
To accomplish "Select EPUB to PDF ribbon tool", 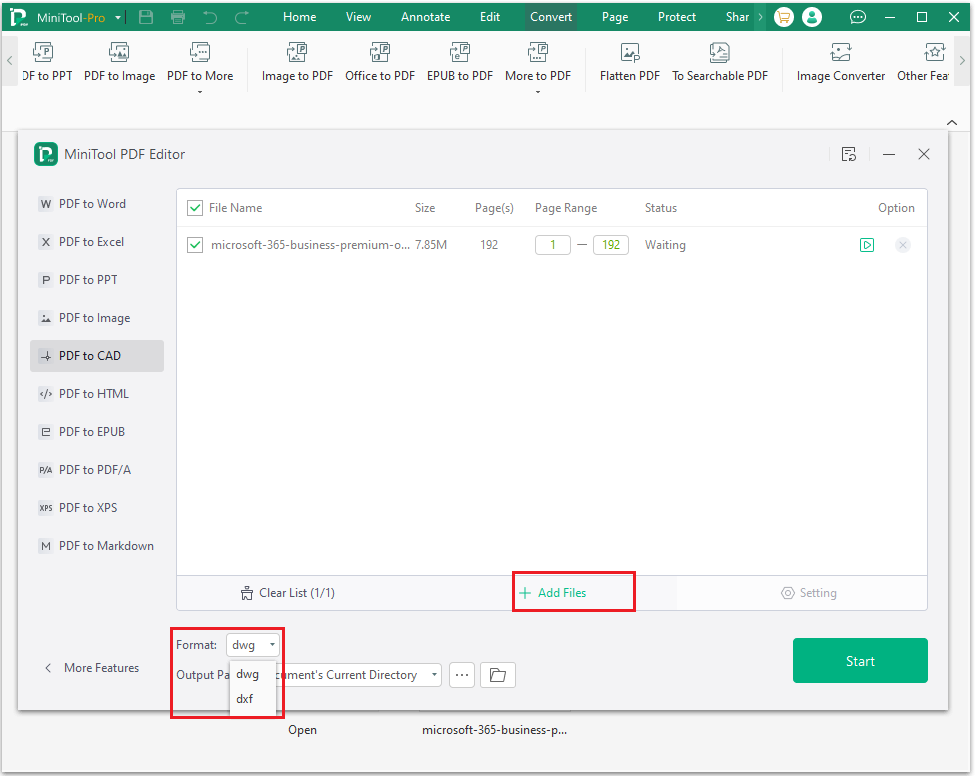I will tap(460, 62).
